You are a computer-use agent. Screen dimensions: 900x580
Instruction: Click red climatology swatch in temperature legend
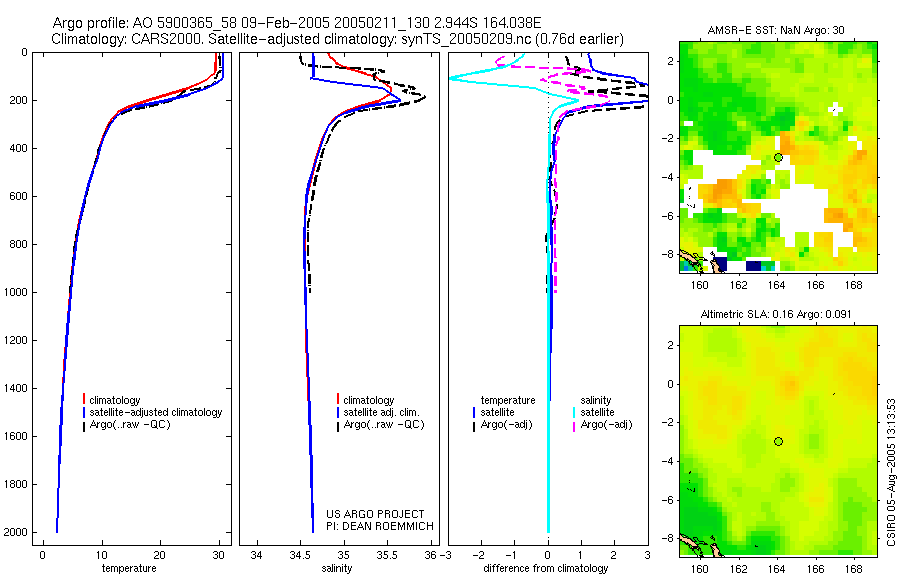pyautogui.click(x=84, y=400)
